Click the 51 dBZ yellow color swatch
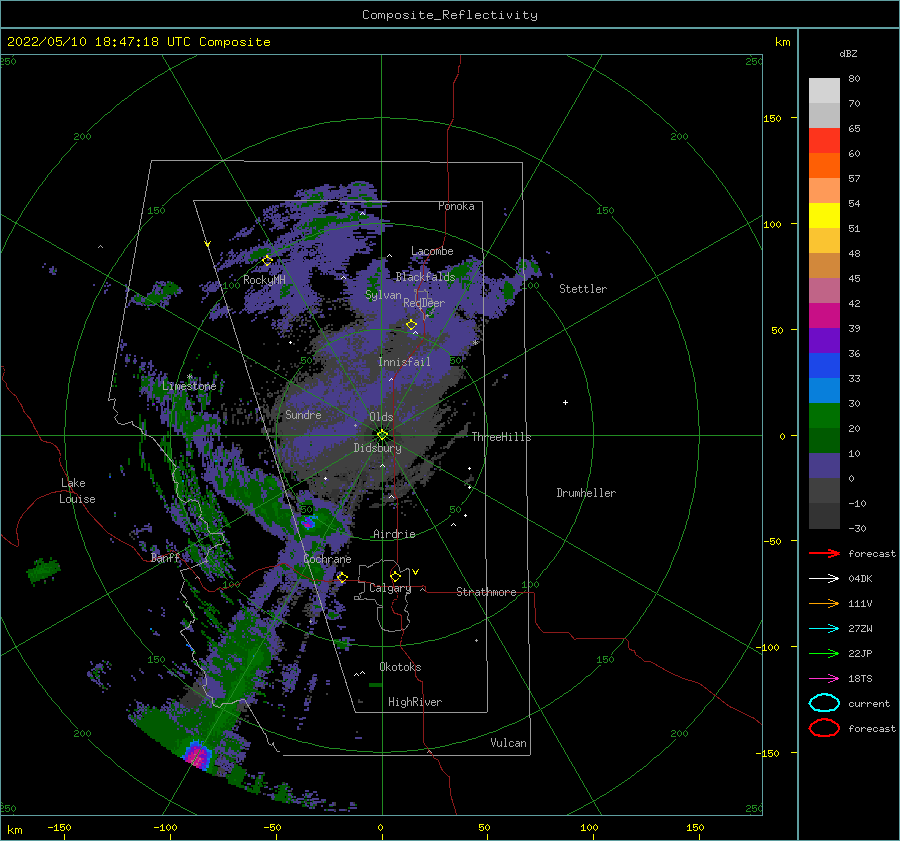 pyautogui.click(x=824, y=215)
